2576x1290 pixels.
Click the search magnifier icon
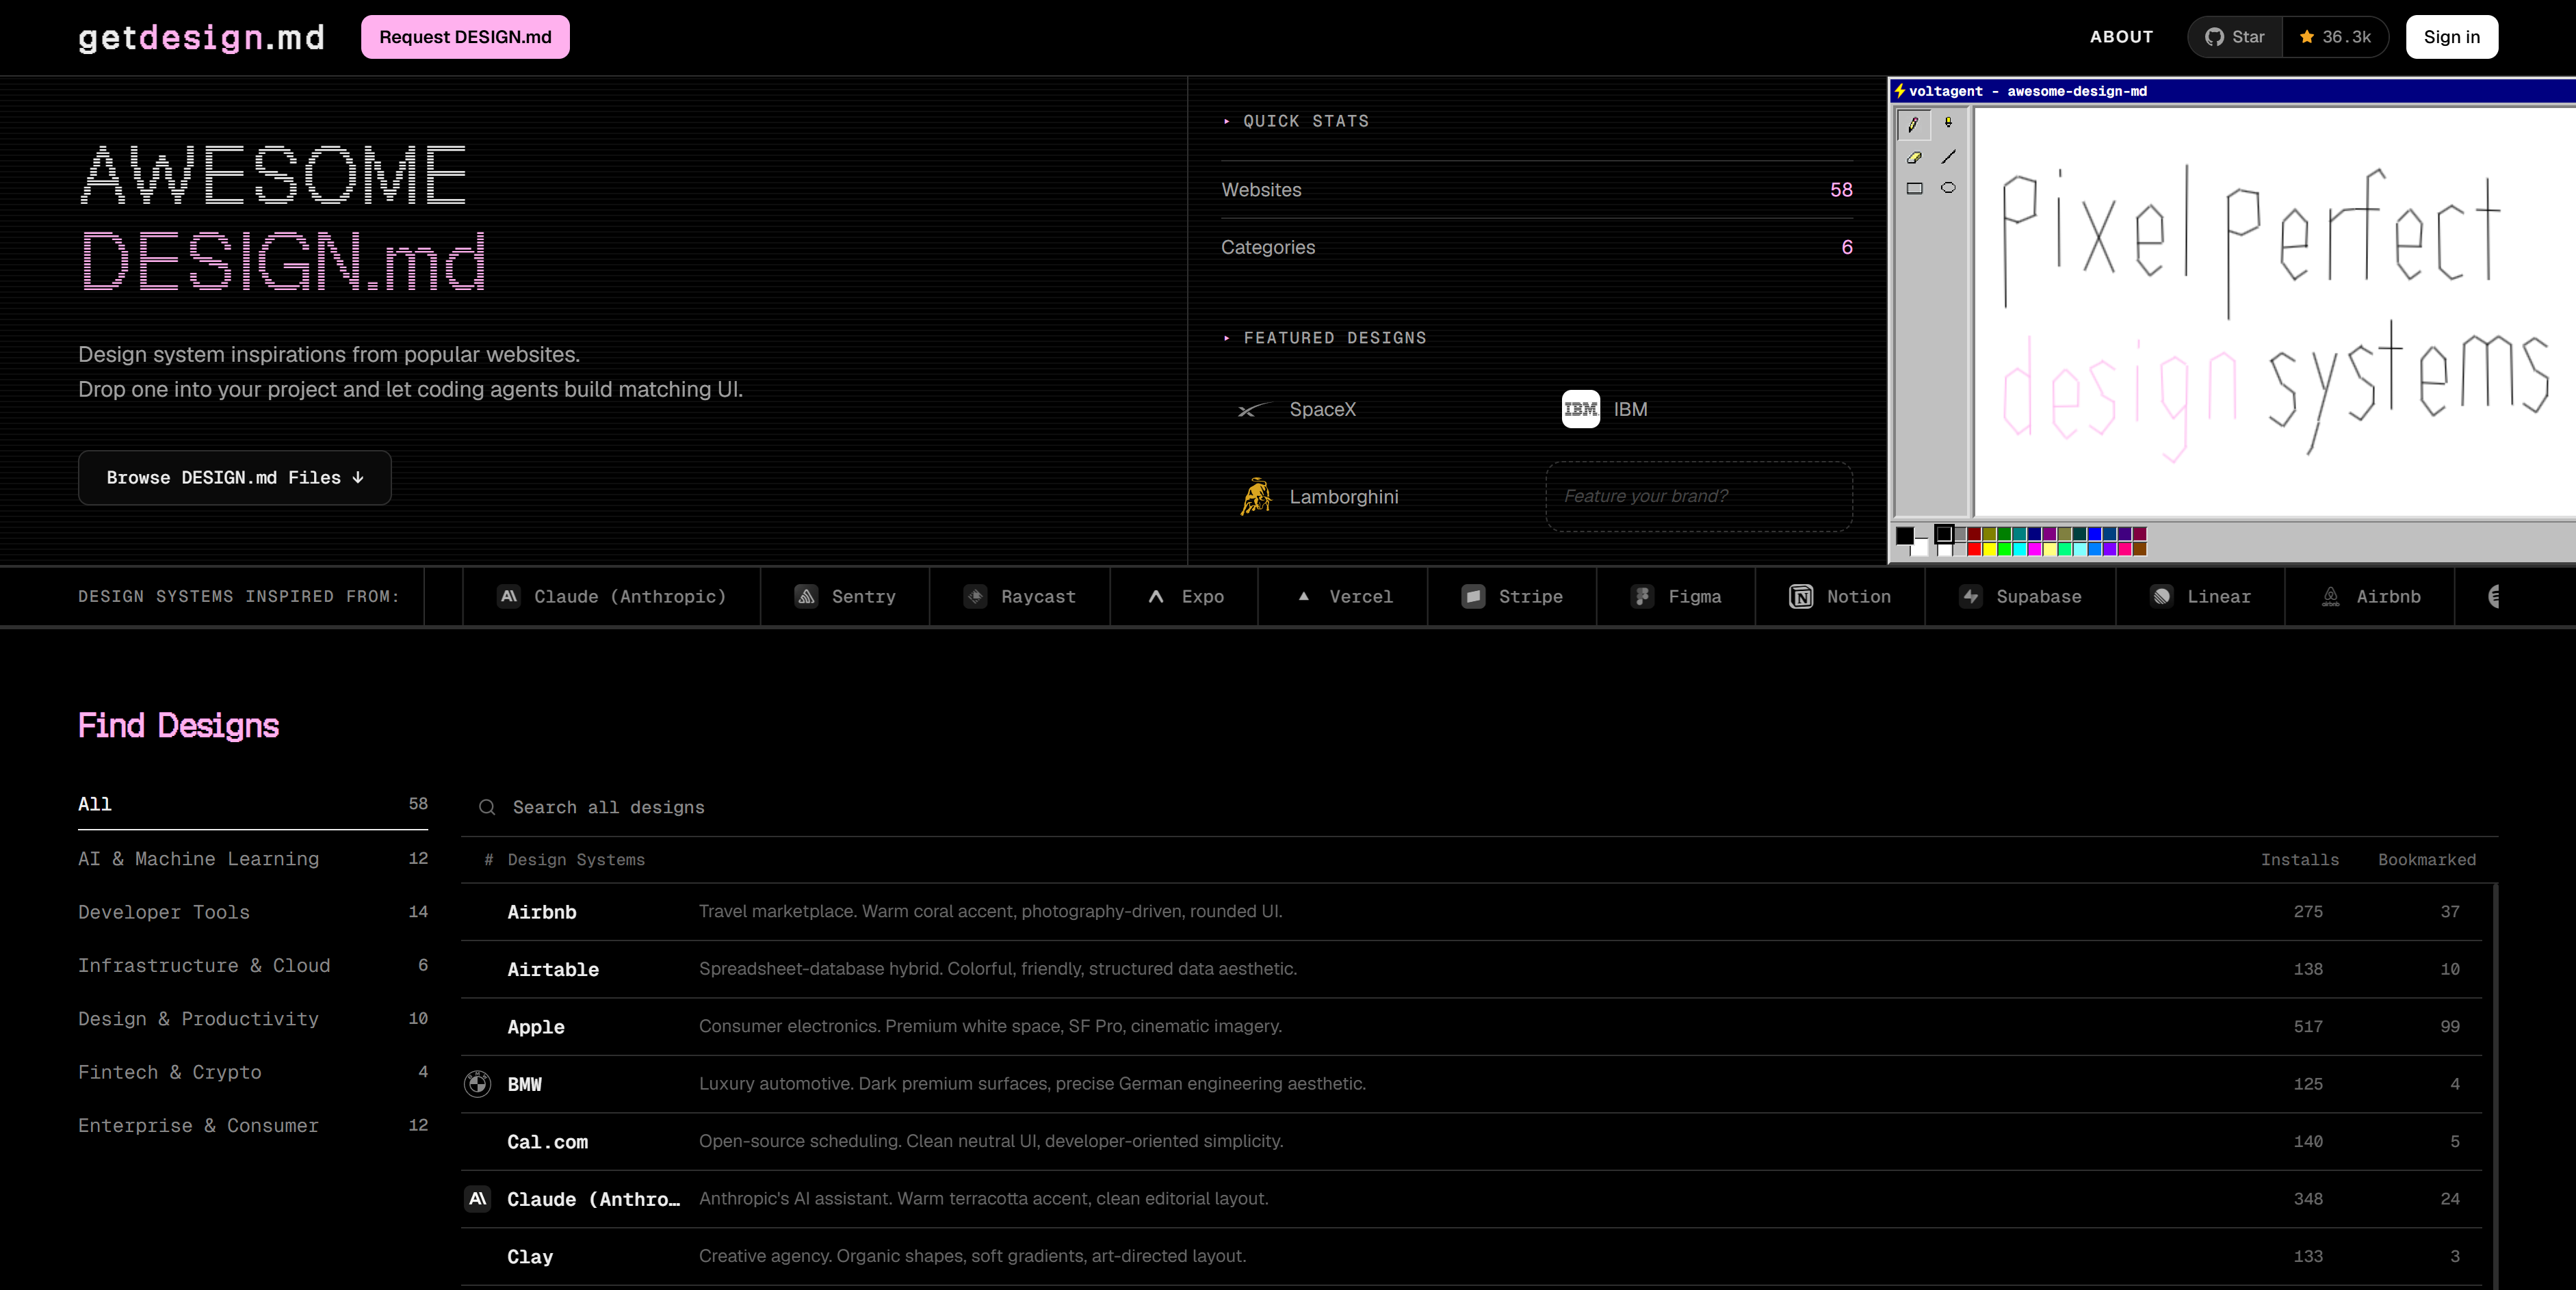point(487,807)
